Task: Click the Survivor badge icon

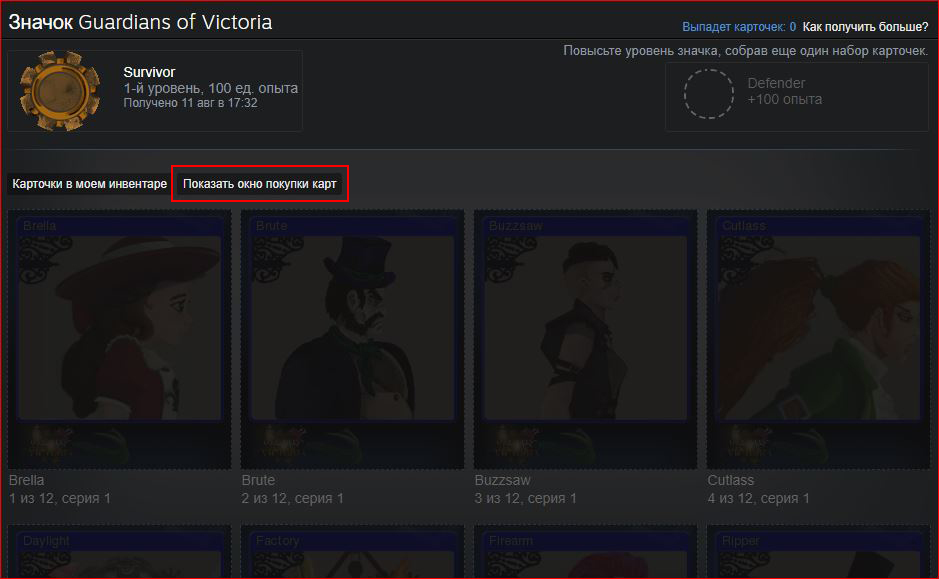Action: click(x=59, y=91)
